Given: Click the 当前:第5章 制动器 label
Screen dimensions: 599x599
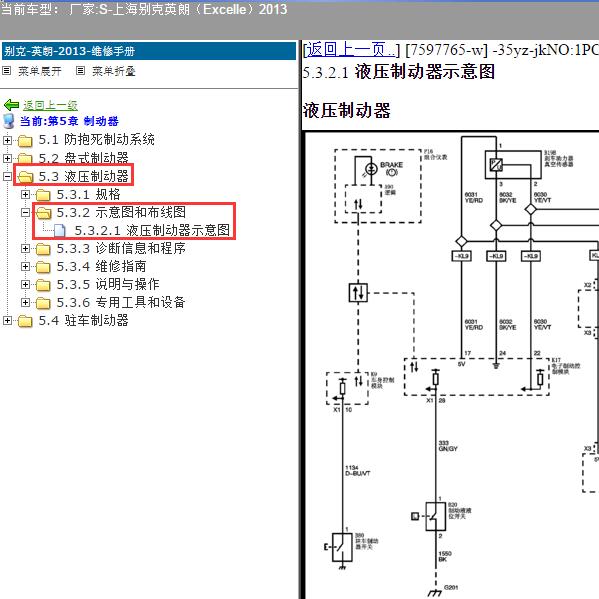Looking at the screenshot, I should (69, 121).
